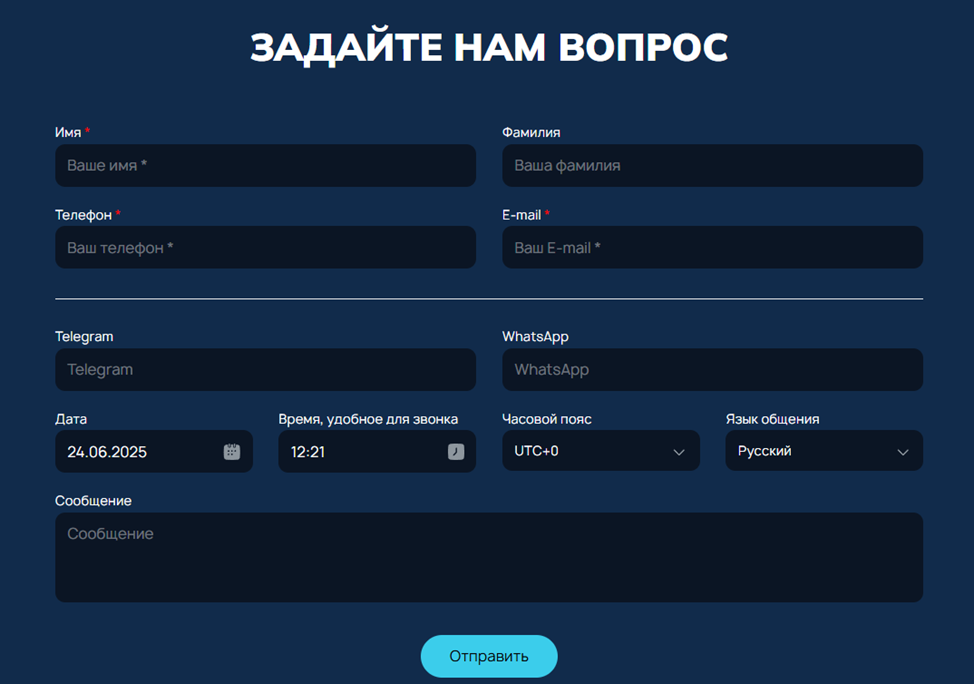Click the Задайте нам вопрос heading
Screen dimensions: 974x684
[x=488, y=46]
